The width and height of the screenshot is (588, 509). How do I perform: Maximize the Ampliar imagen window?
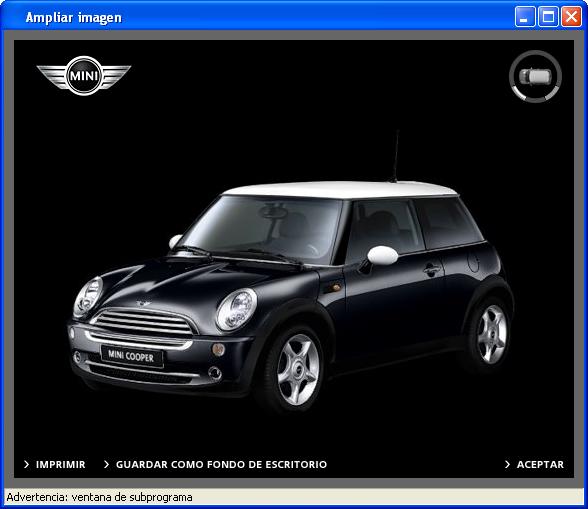[x=548, y=17]
